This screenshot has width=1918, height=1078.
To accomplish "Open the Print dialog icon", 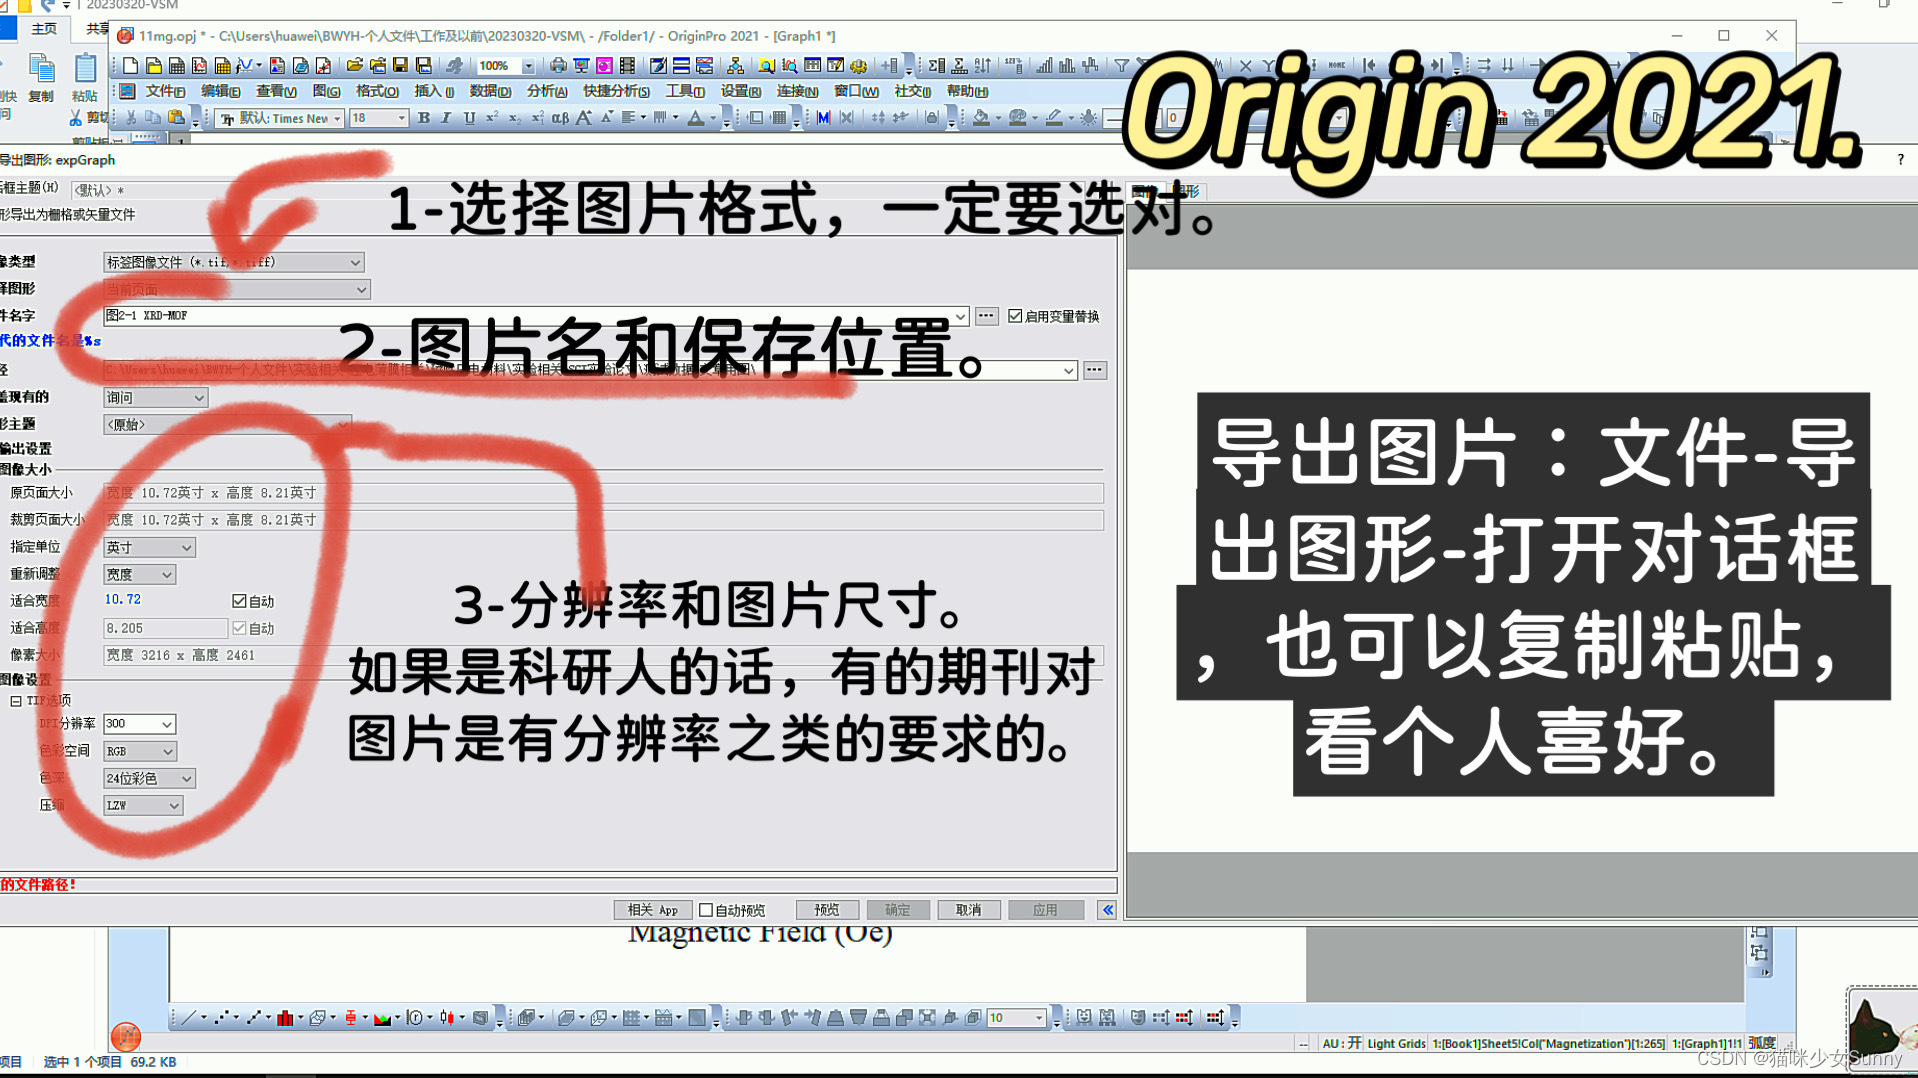I will [x=558, y=66].
